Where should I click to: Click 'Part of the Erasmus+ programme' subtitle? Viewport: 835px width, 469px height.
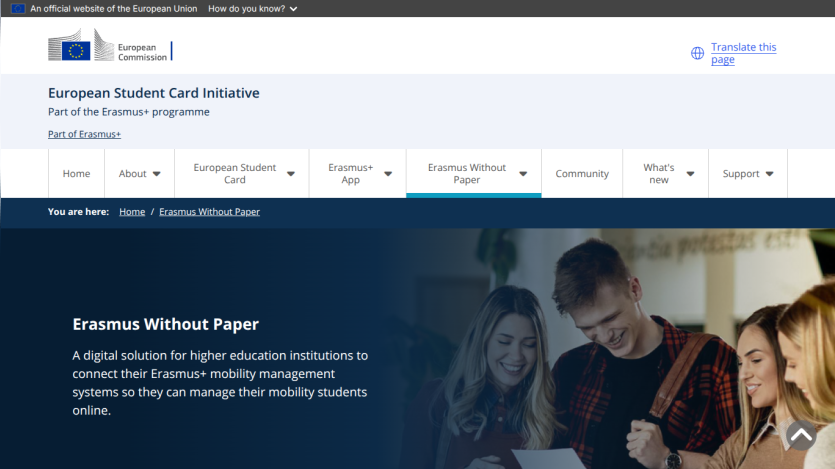tap(129, 112)
